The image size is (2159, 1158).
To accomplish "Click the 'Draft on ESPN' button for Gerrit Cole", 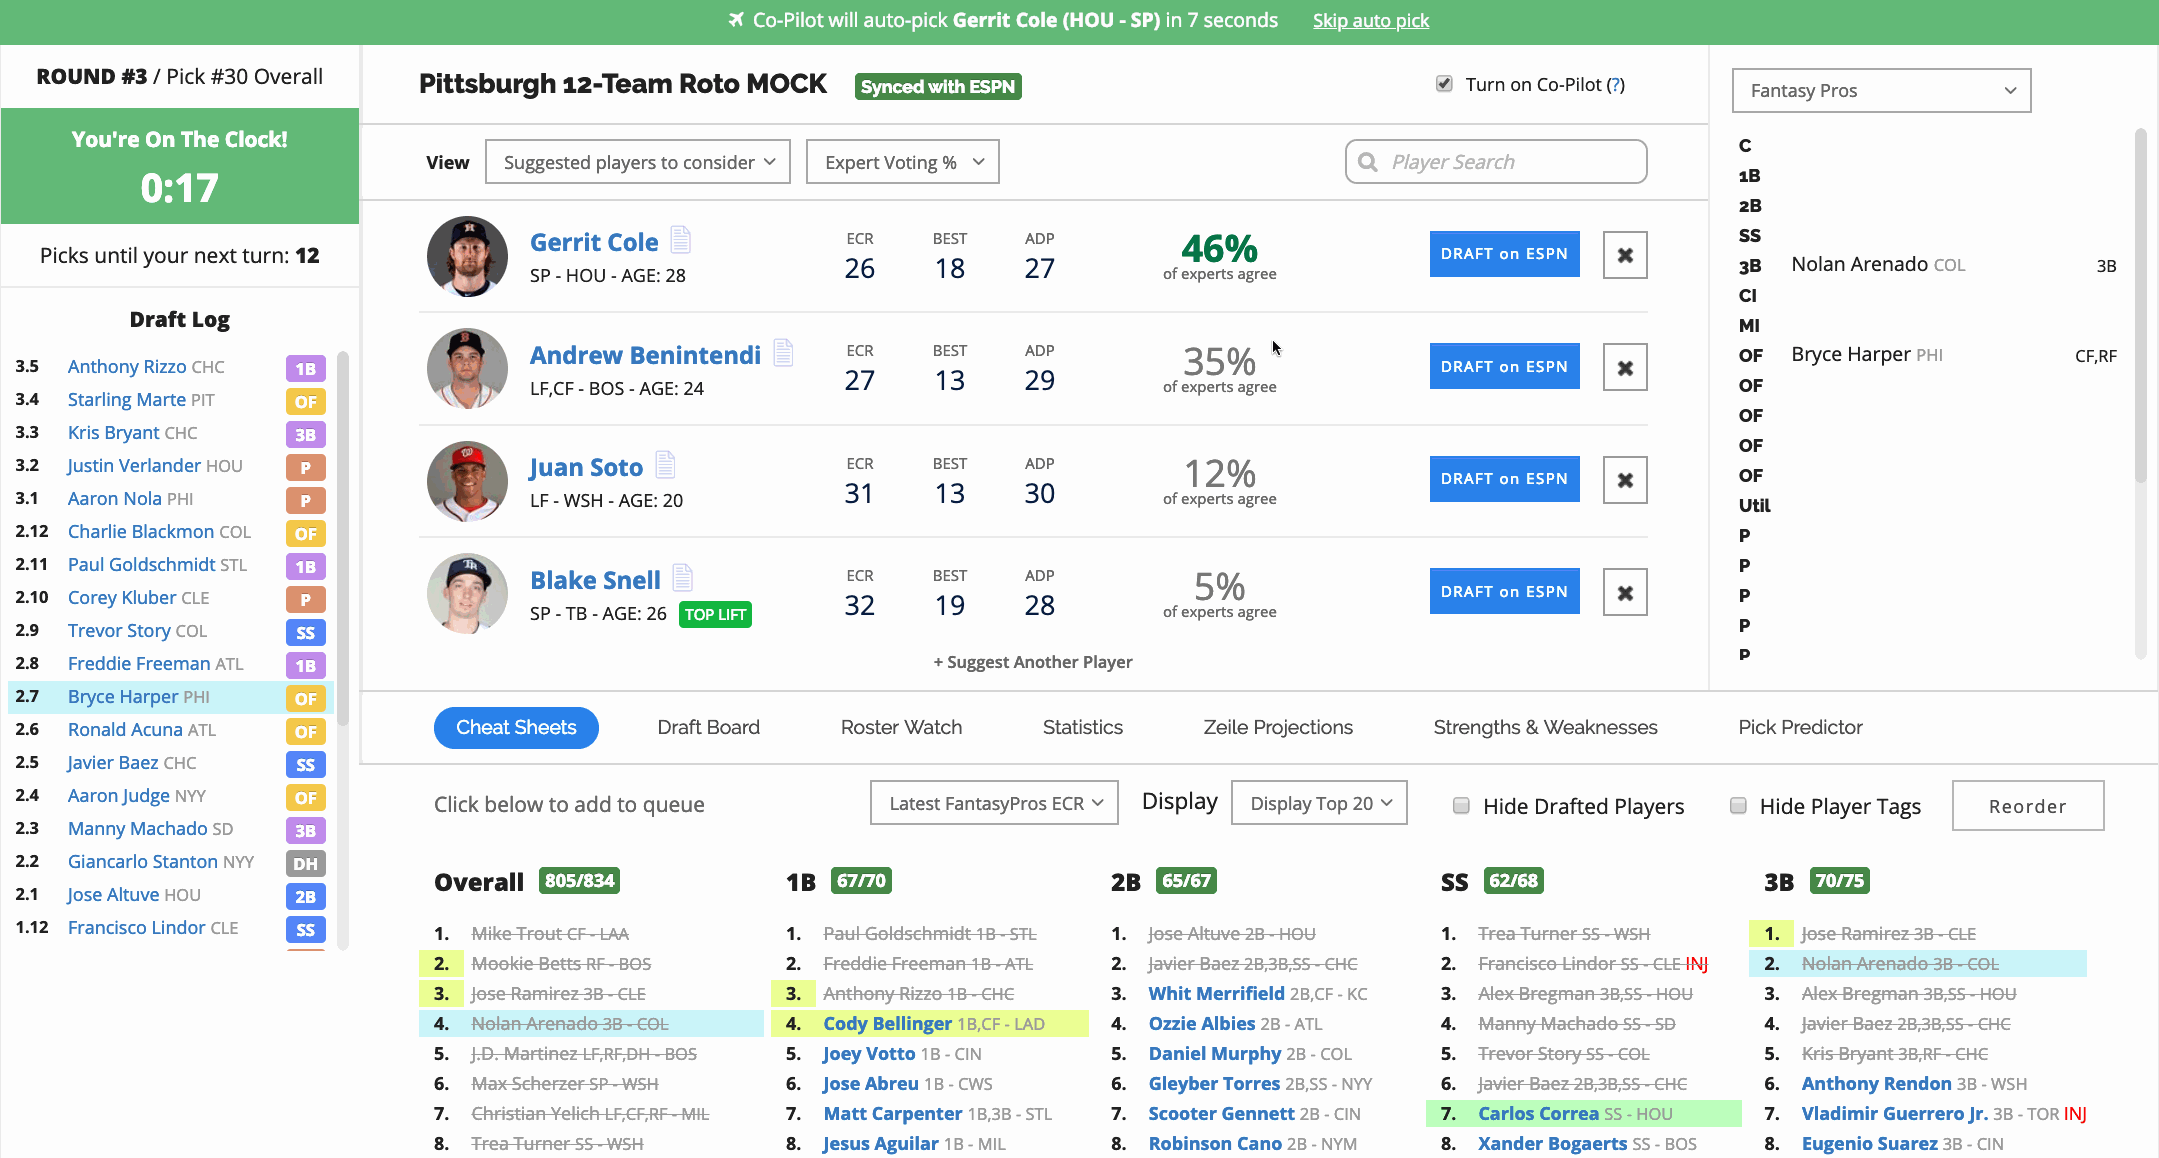I will [x=1504, y=253].
